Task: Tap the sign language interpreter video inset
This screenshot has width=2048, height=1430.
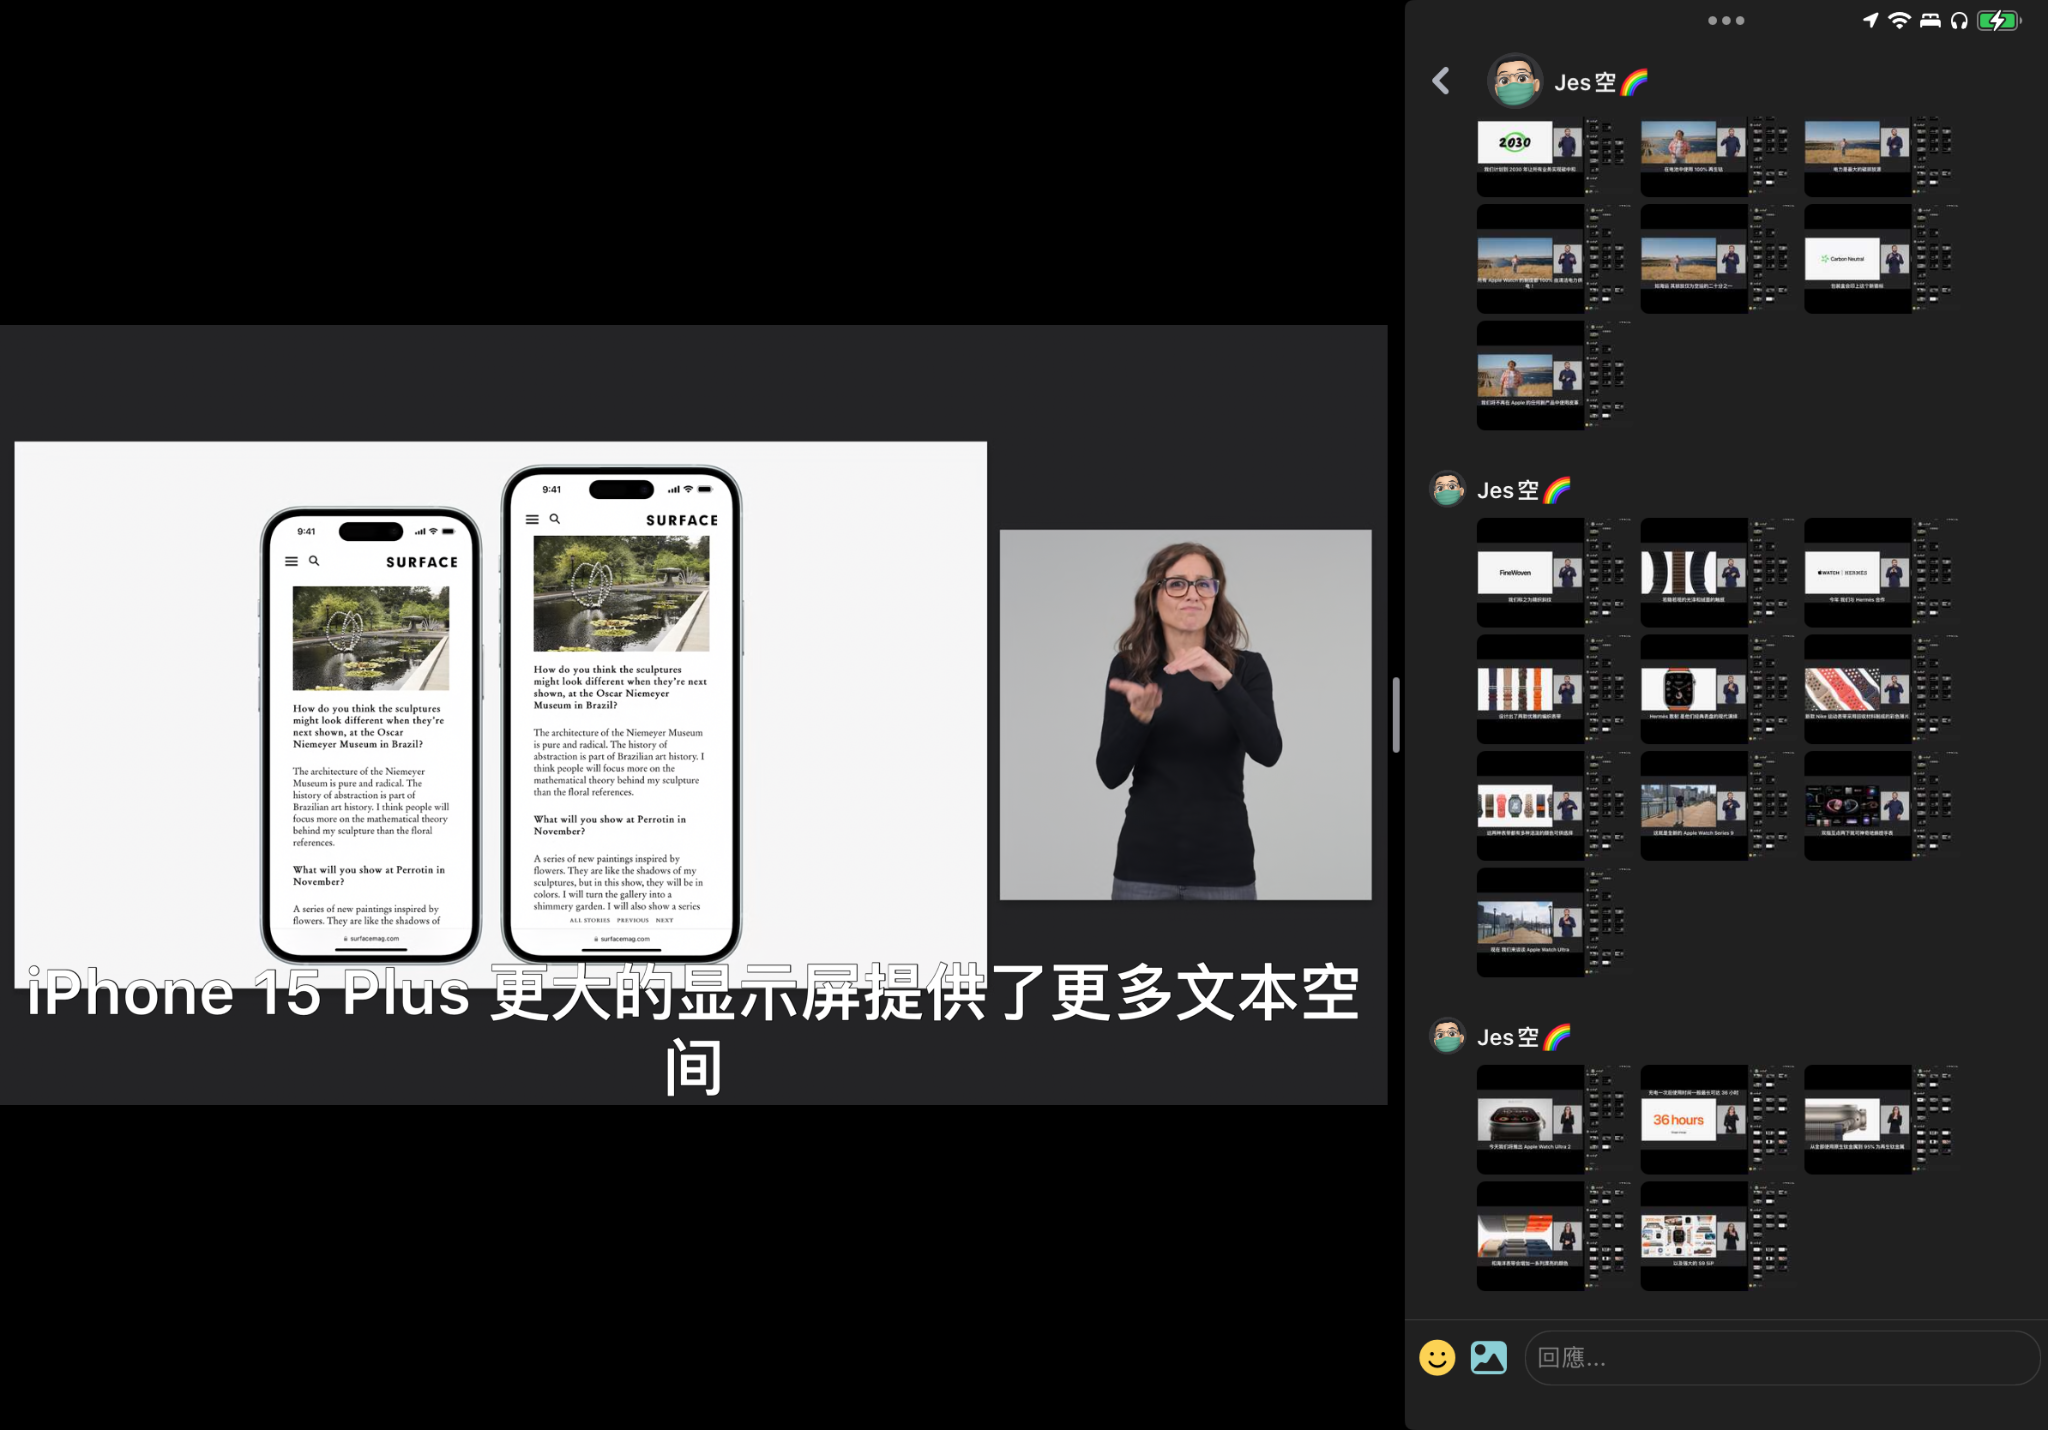Action: coord(1186,714)
